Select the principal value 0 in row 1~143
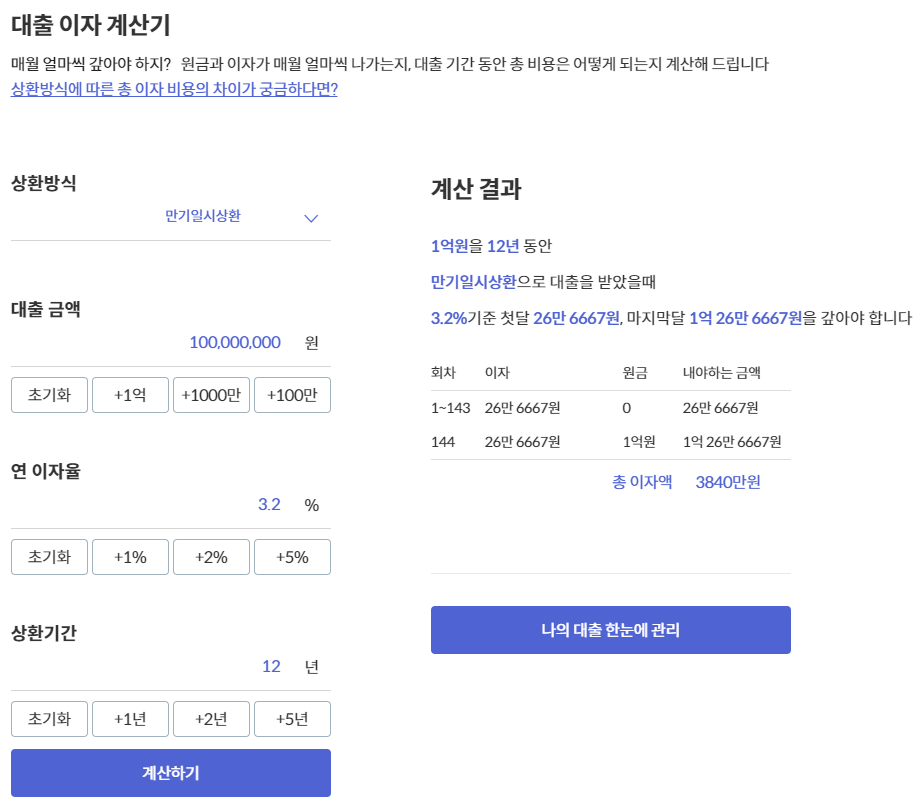 (627, 408)
